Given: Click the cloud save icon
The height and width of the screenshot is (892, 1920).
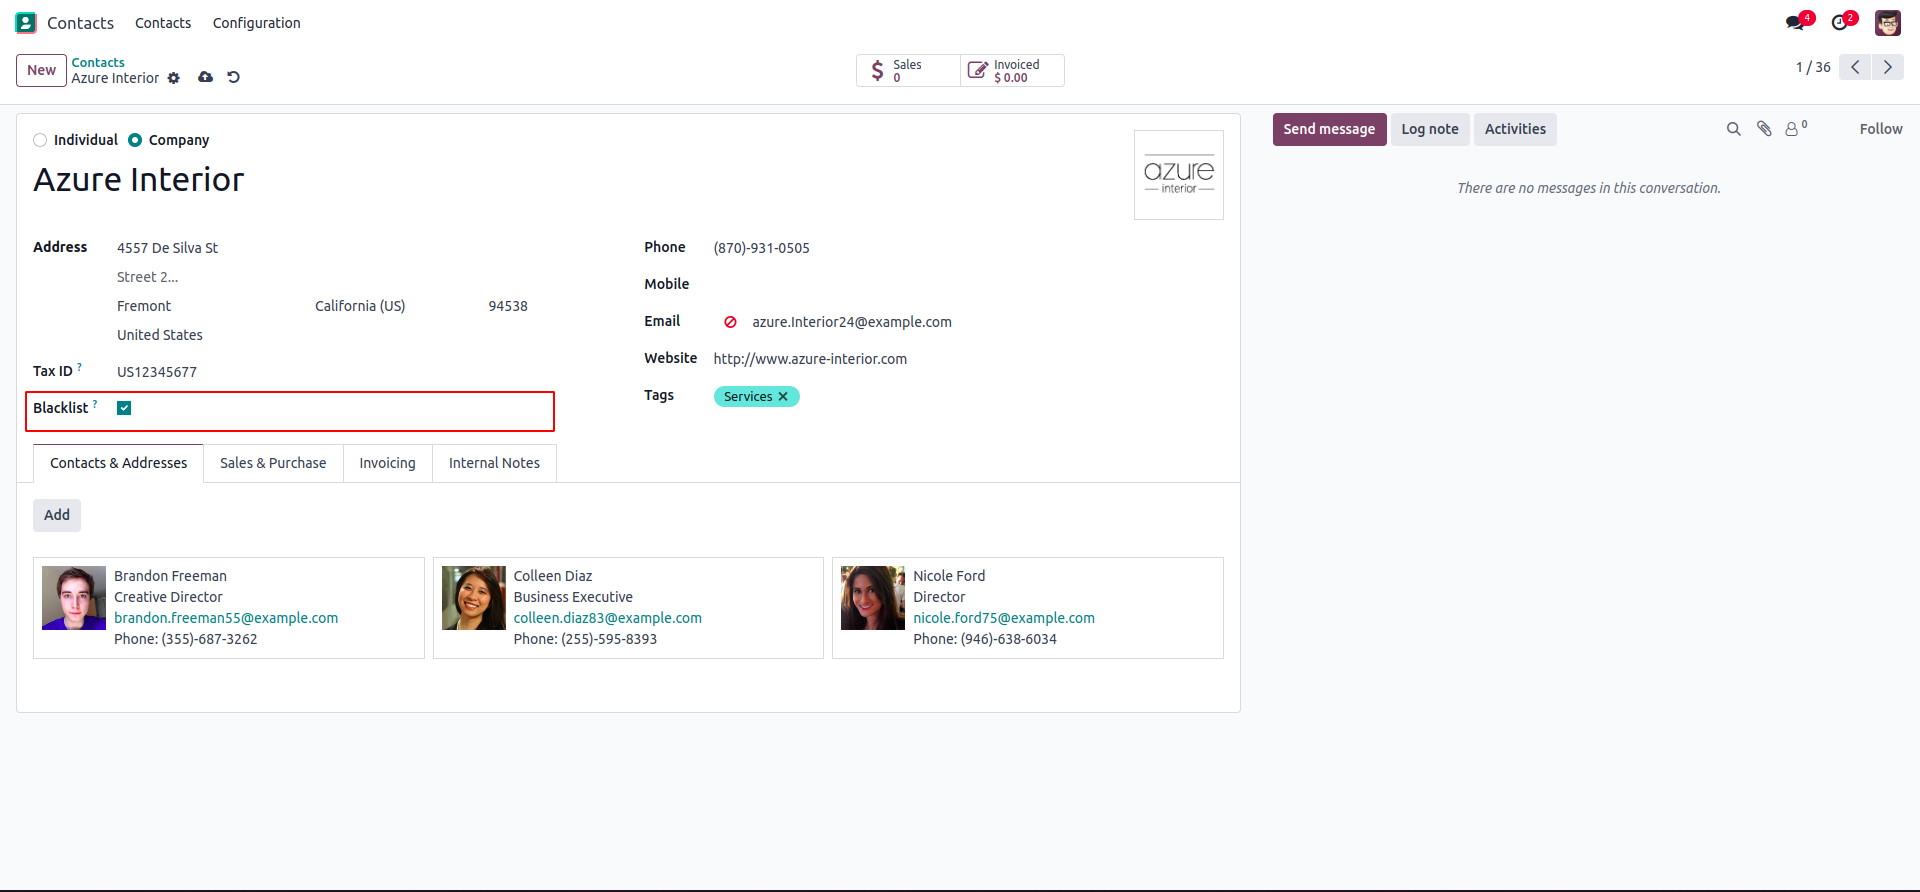Looking at the screenshot, I should point(205,77).
